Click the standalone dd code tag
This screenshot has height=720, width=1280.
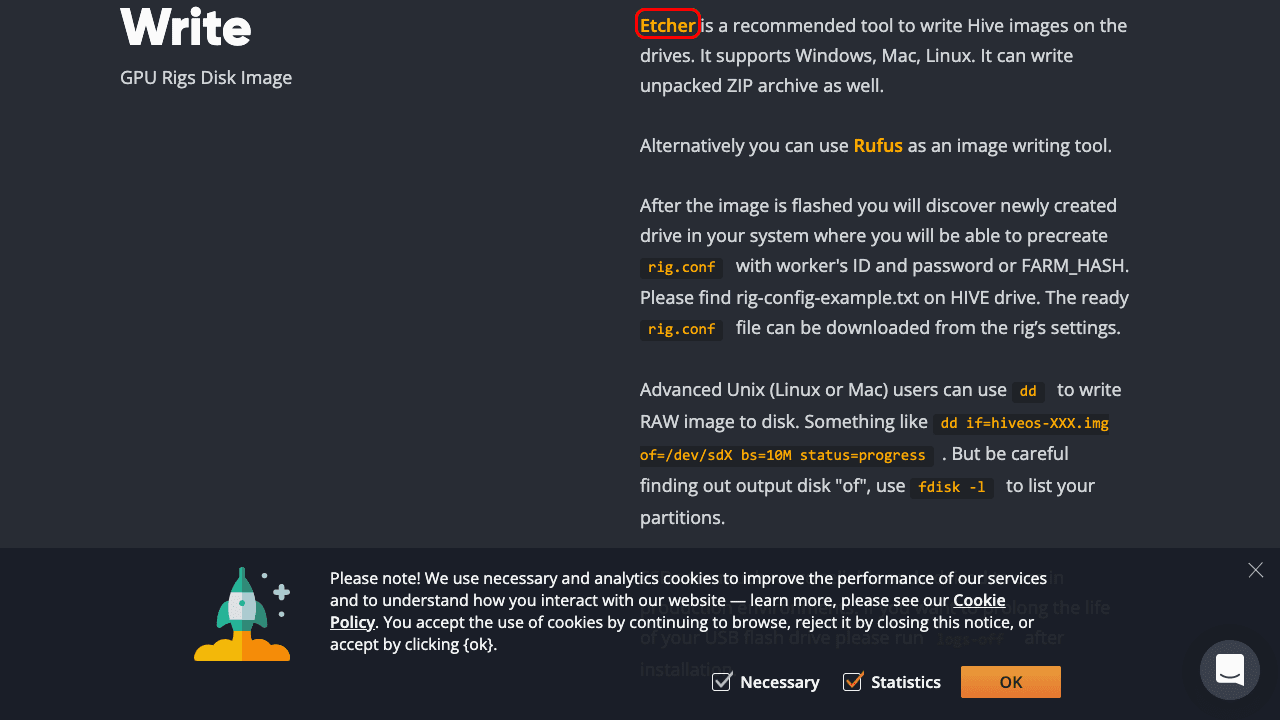[1028, 391]
